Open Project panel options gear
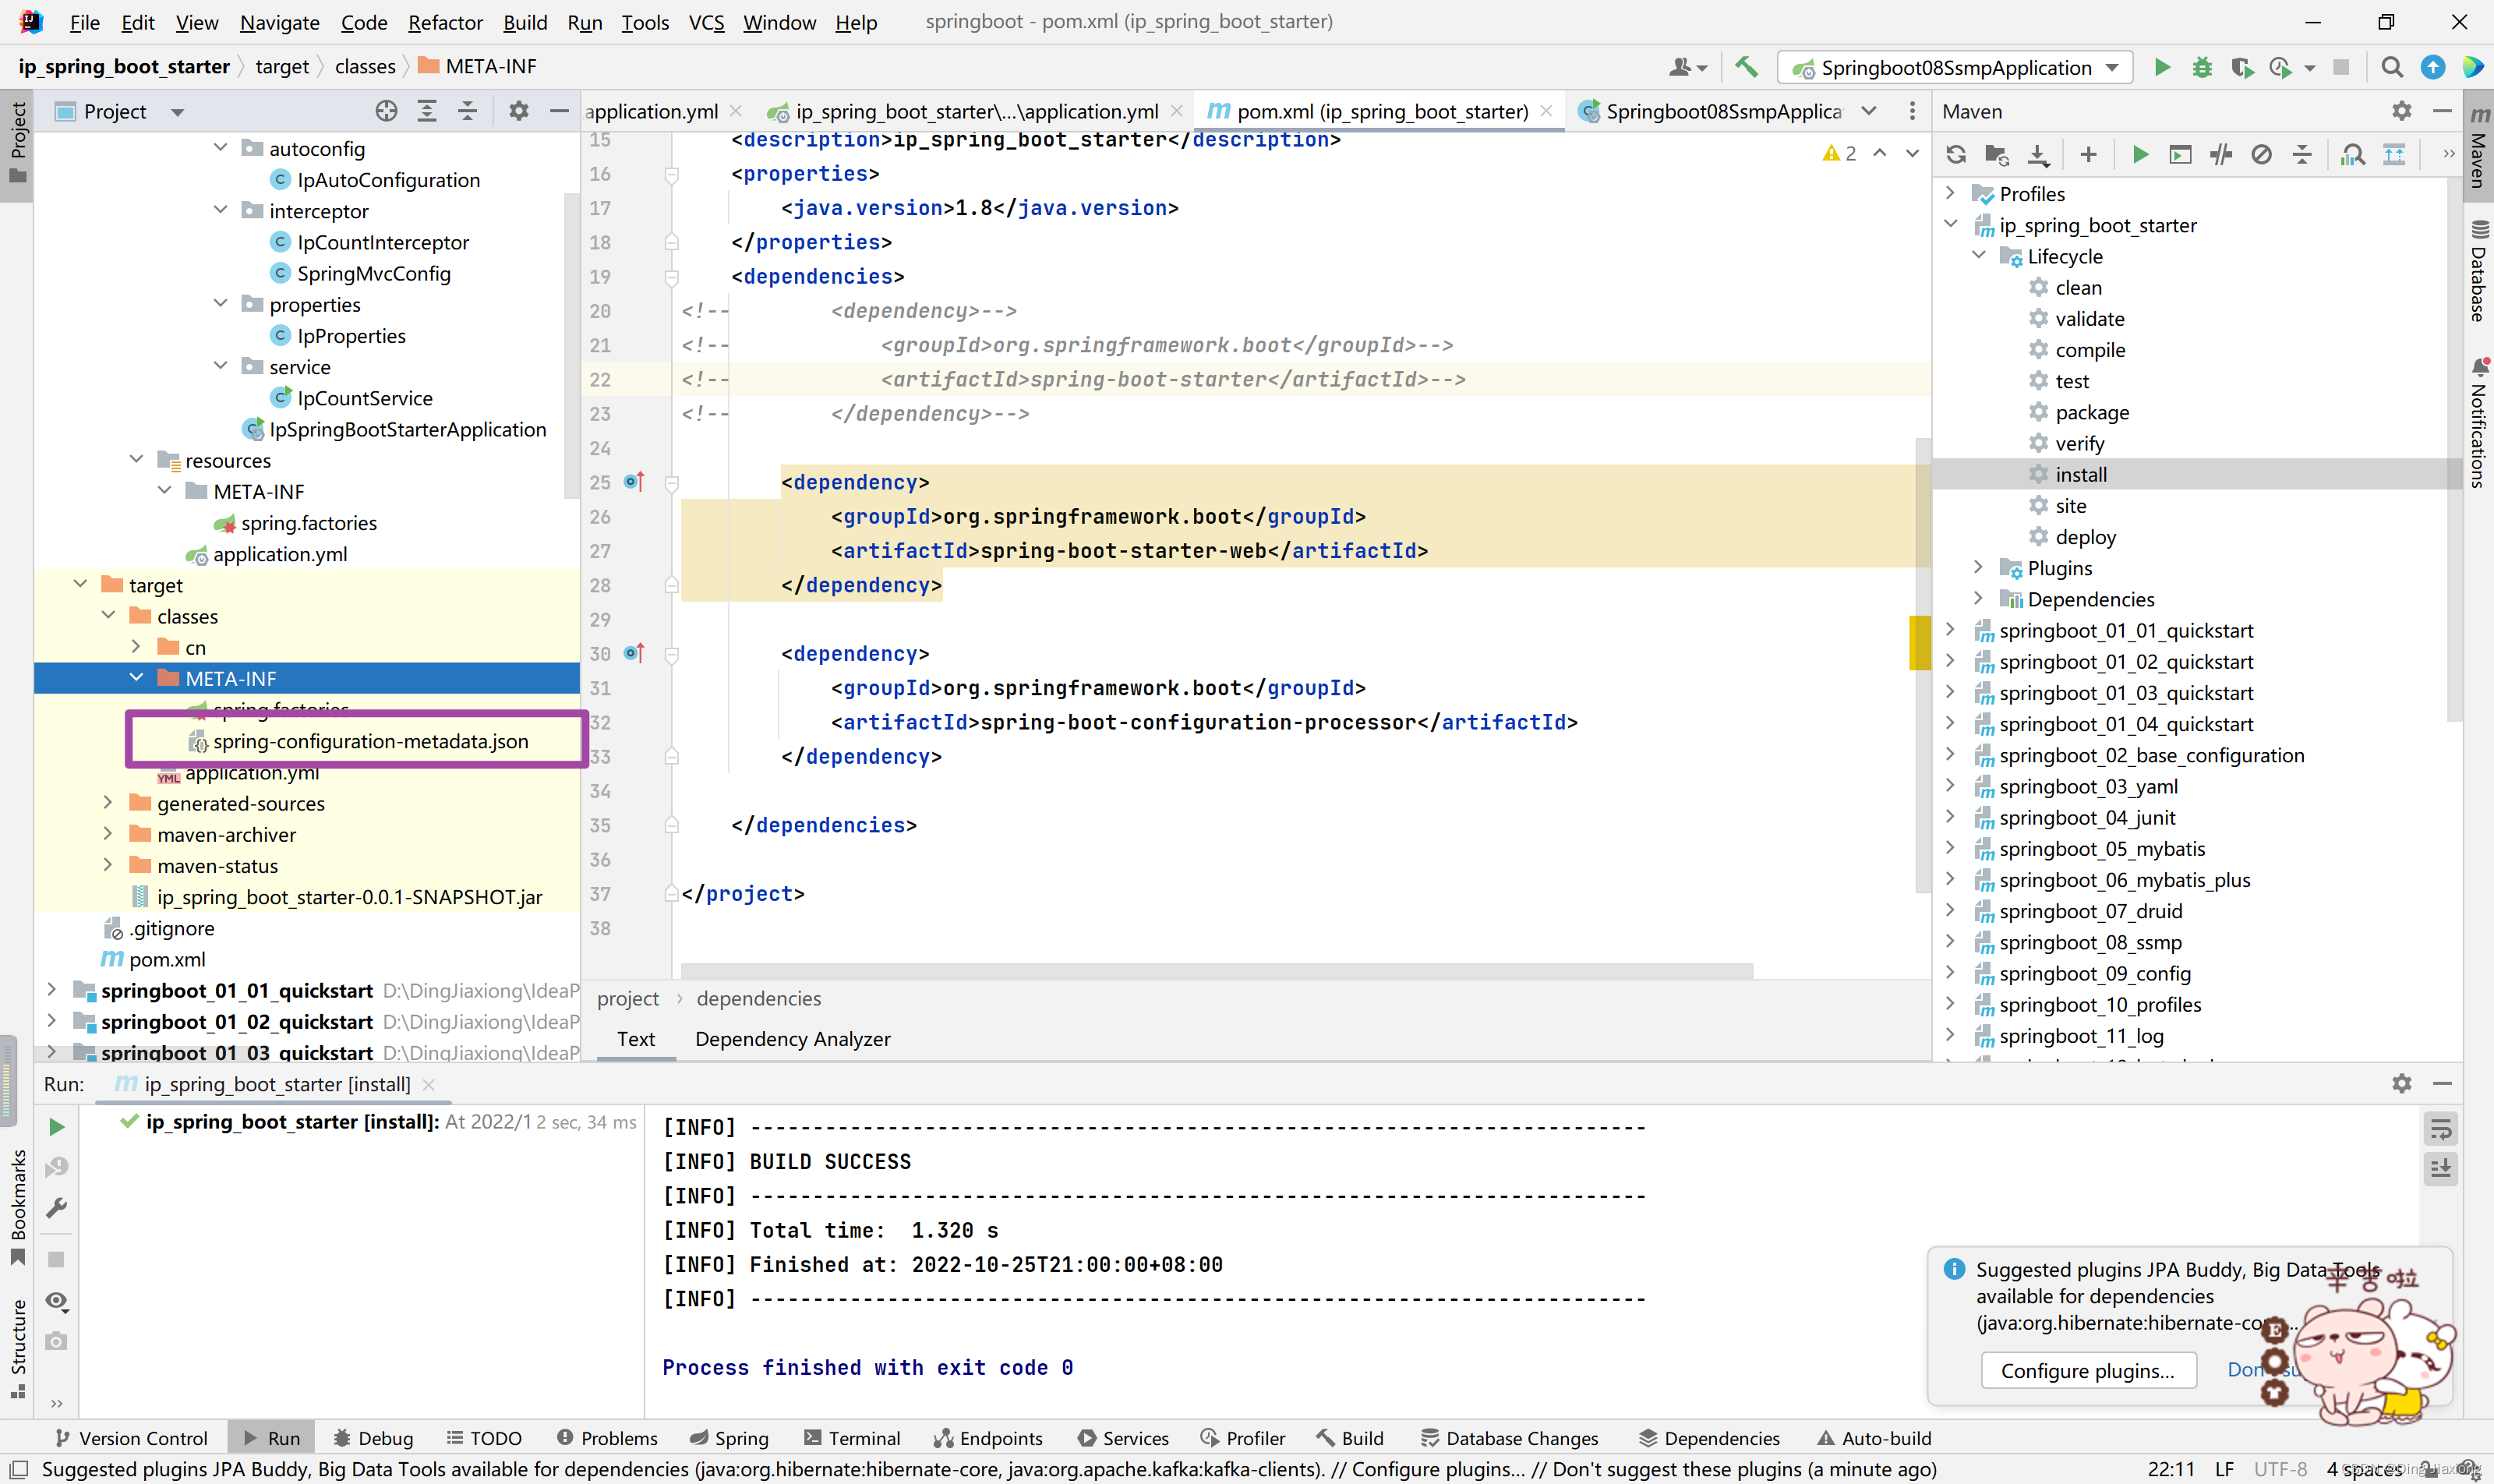 click(x=518, y=111)
